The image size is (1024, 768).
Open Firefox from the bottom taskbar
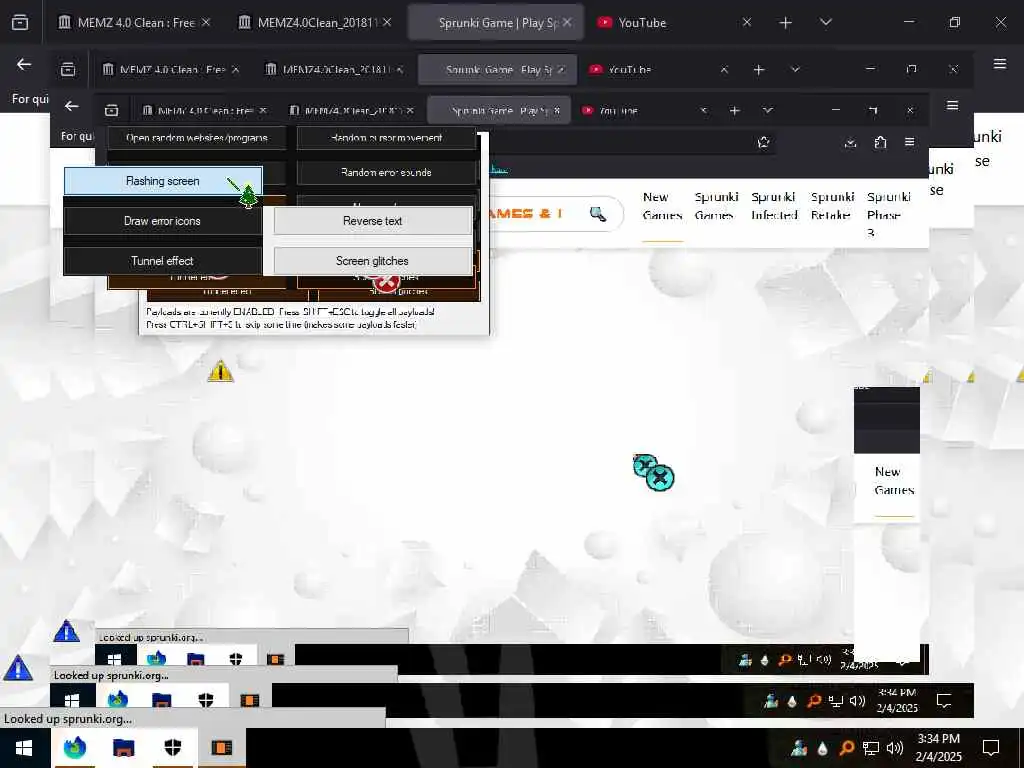[x=75, y=747]
